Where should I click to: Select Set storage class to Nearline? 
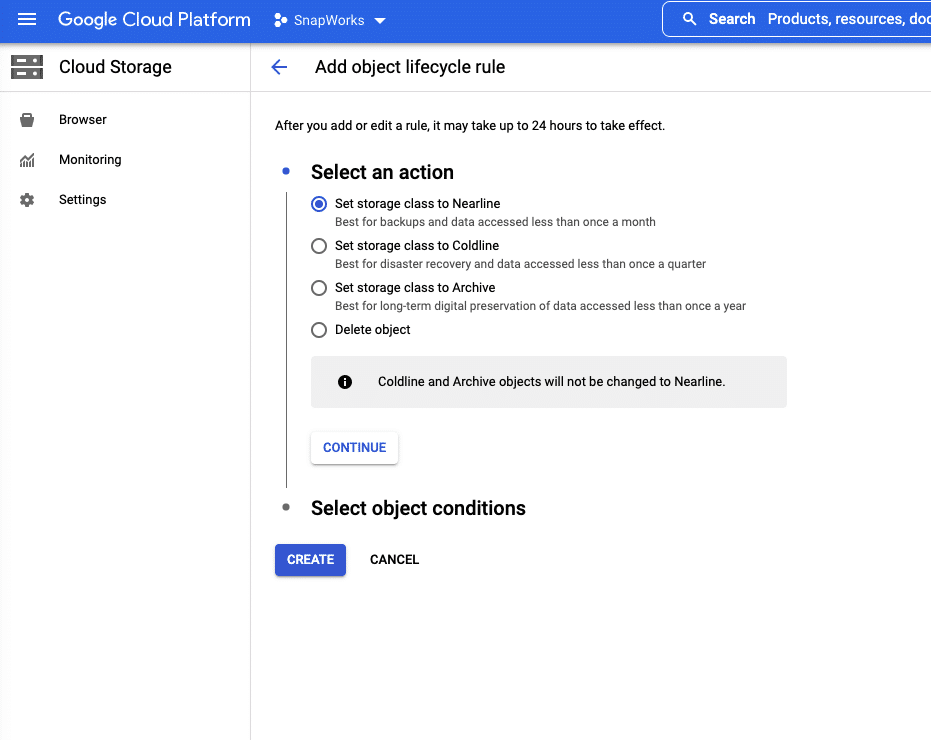pyautogui.click(x=319, y=204)
